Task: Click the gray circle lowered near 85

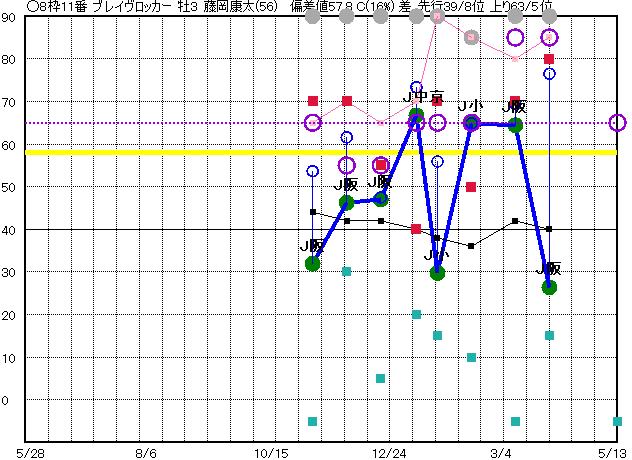Action: pos(471,38)
